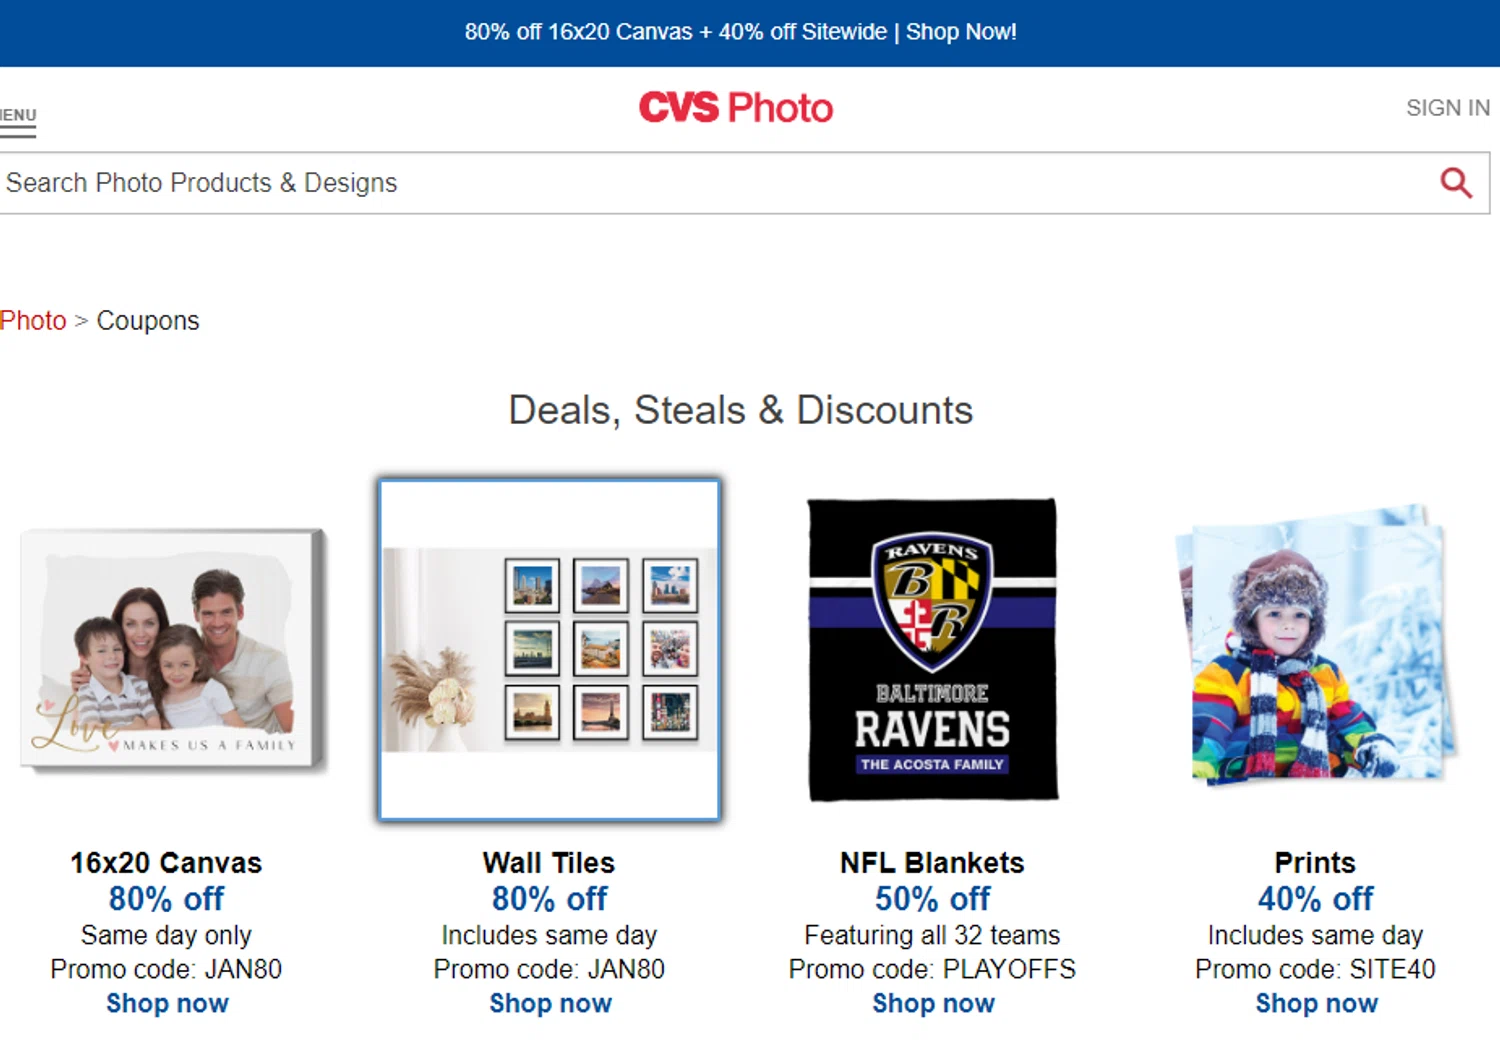Click Shop now under 16x20 Canvas

(167, 1004)
